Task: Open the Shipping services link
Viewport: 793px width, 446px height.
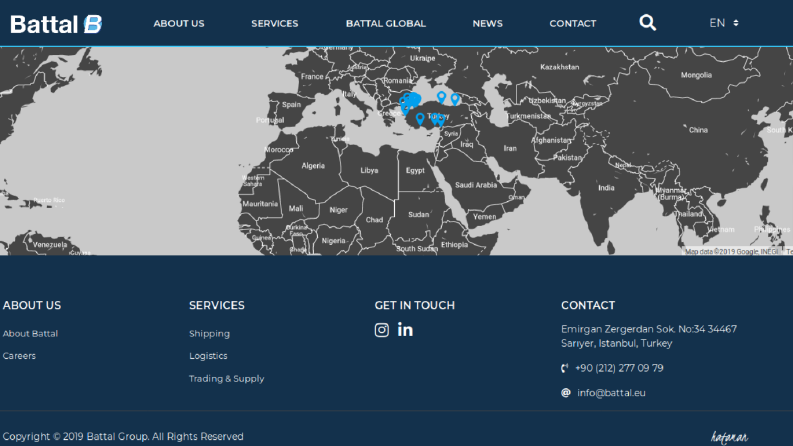Action: pos(209,334)
